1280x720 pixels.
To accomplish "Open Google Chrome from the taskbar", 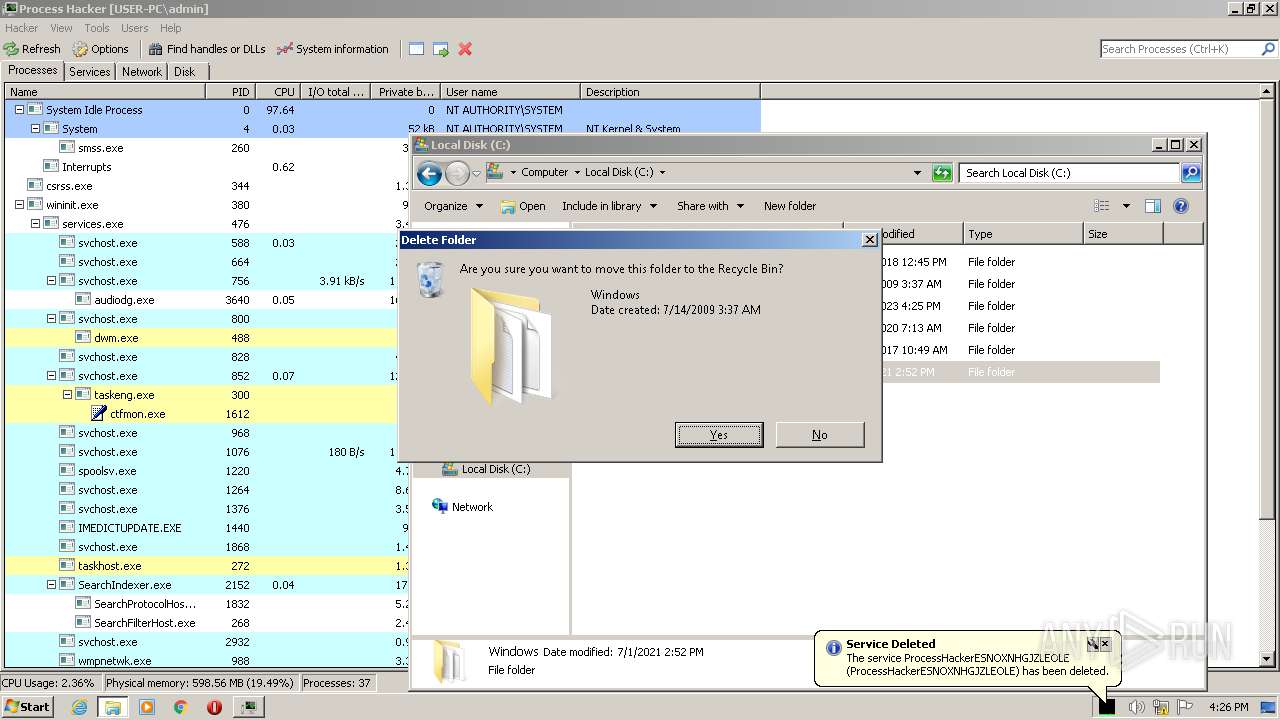I will click(180, 707).
